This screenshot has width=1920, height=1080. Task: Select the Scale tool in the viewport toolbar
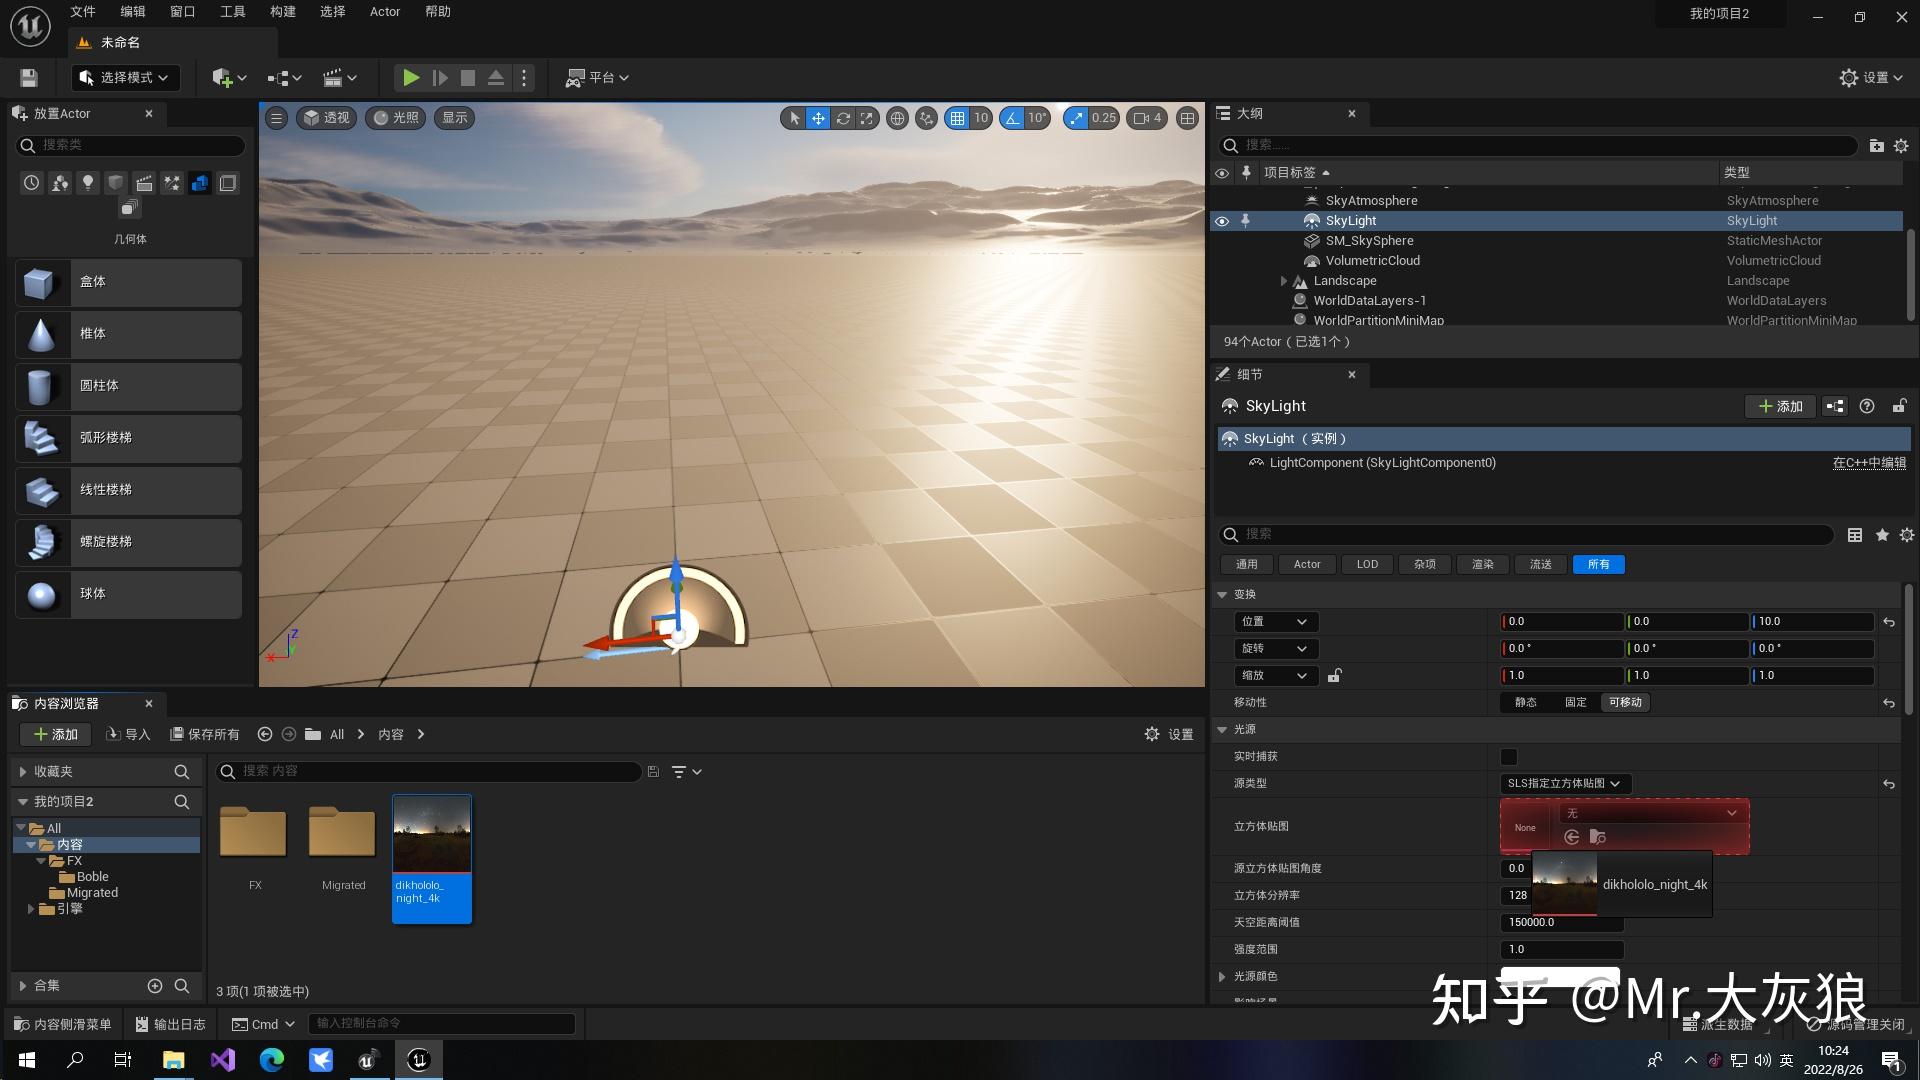coord(866,118)
